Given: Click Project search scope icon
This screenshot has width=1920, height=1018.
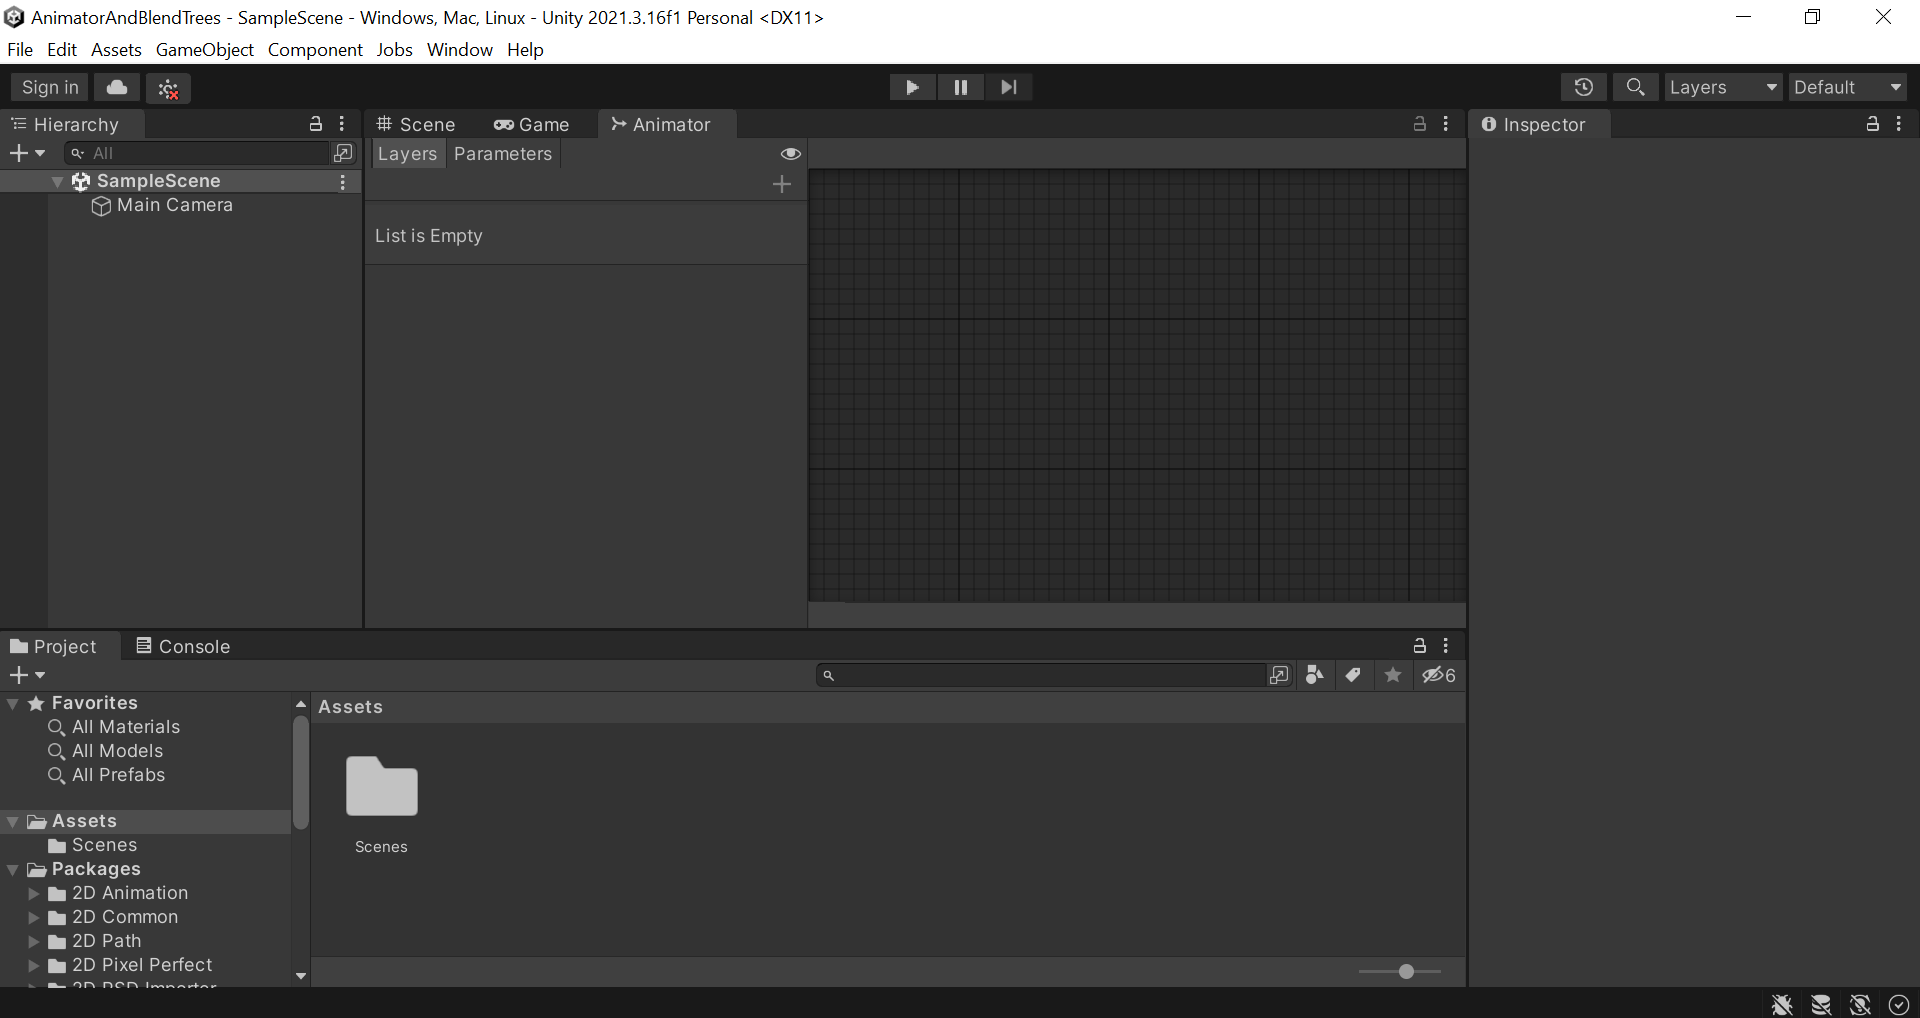Looking at the screenshot, I should click(1279, 675).
